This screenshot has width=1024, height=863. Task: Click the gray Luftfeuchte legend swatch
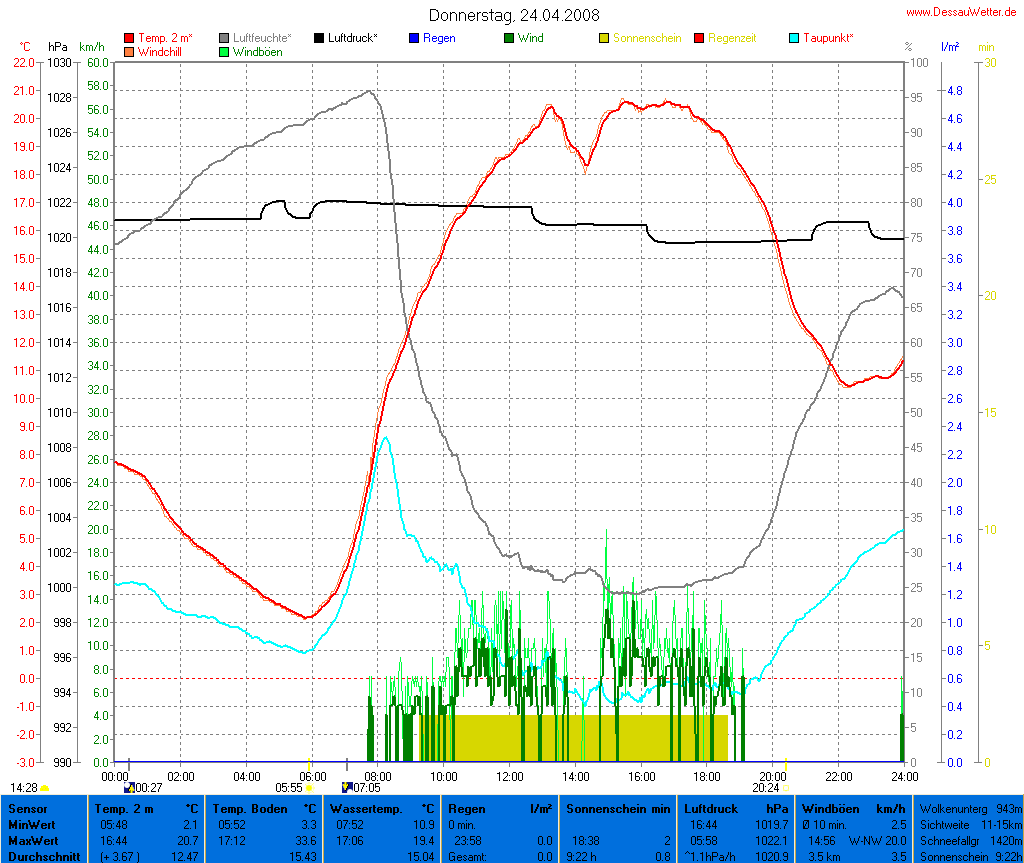(x=224, y=38)
